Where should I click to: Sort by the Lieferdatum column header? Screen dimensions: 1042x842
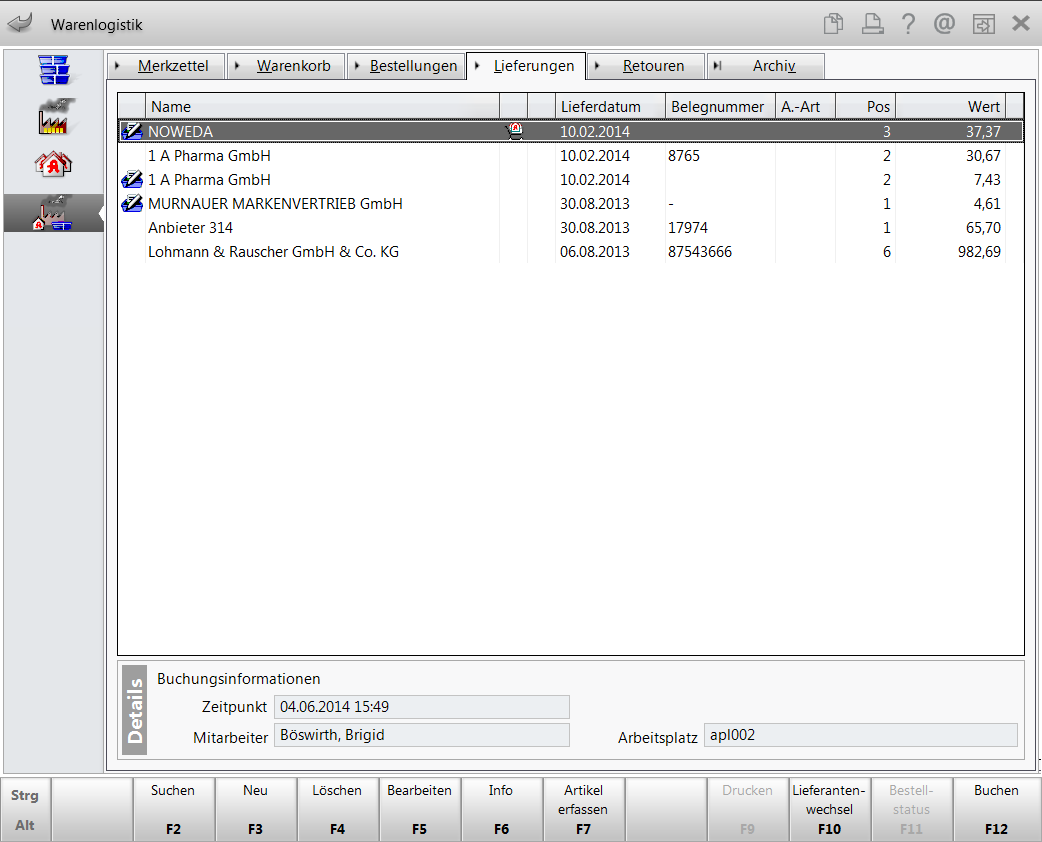click(x=610, y=106)
